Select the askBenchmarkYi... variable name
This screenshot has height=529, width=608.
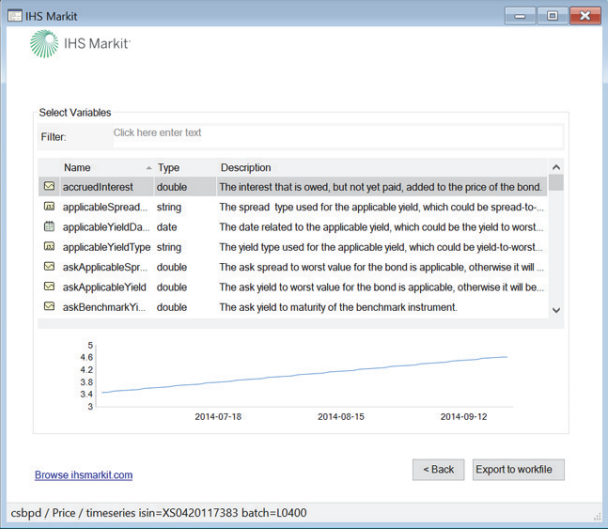pyautogui.click(x=104, y=307)
